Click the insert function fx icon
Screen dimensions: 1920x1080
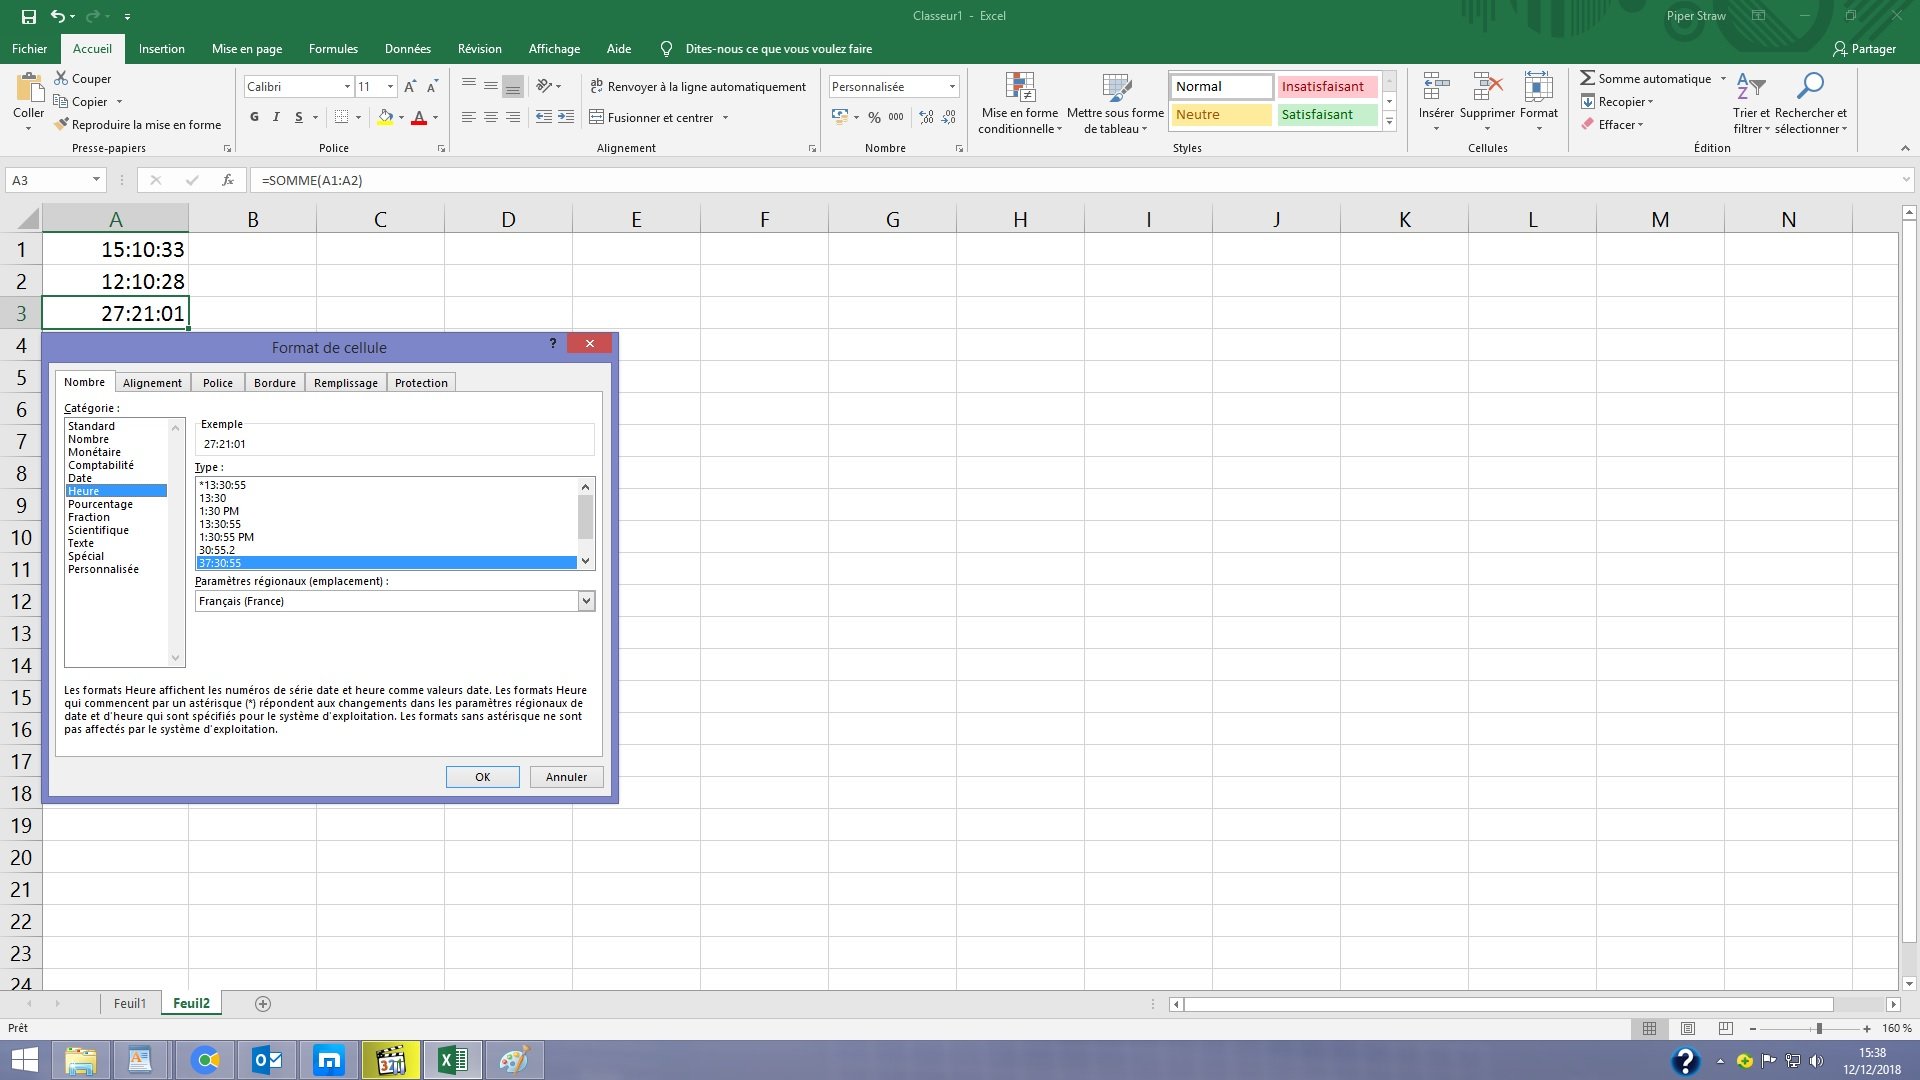click(x=228, y=180)
